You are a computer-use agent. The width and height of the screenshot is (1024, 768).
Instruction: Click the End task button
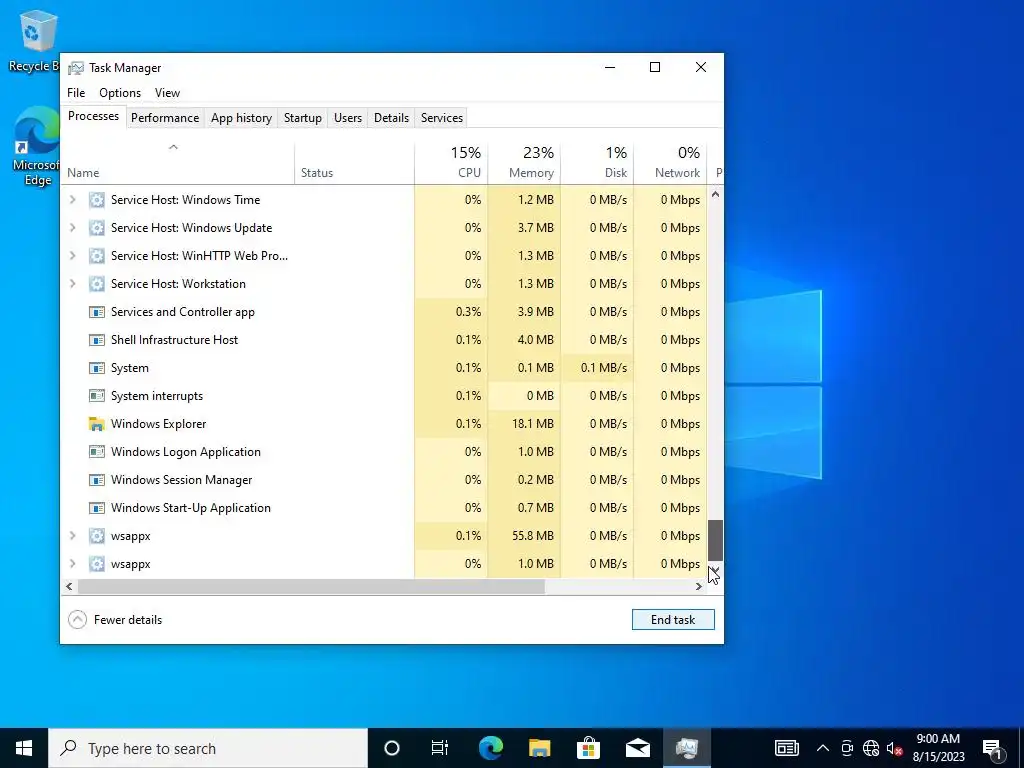pyautogui.click(x=673, y=620)
